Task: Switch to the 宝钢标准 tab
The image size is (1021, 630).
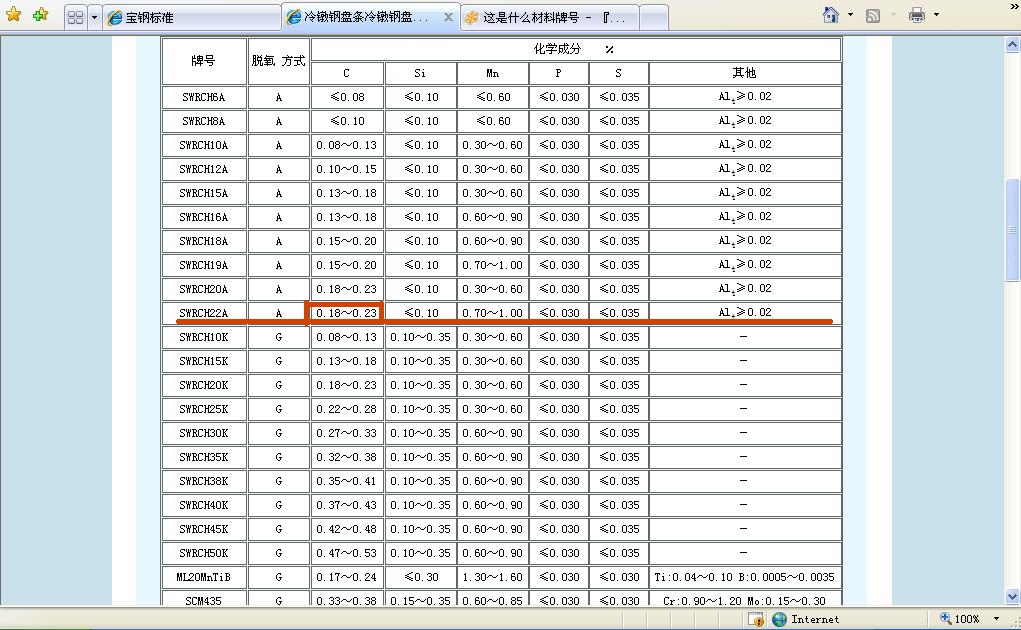Action: 192,18
